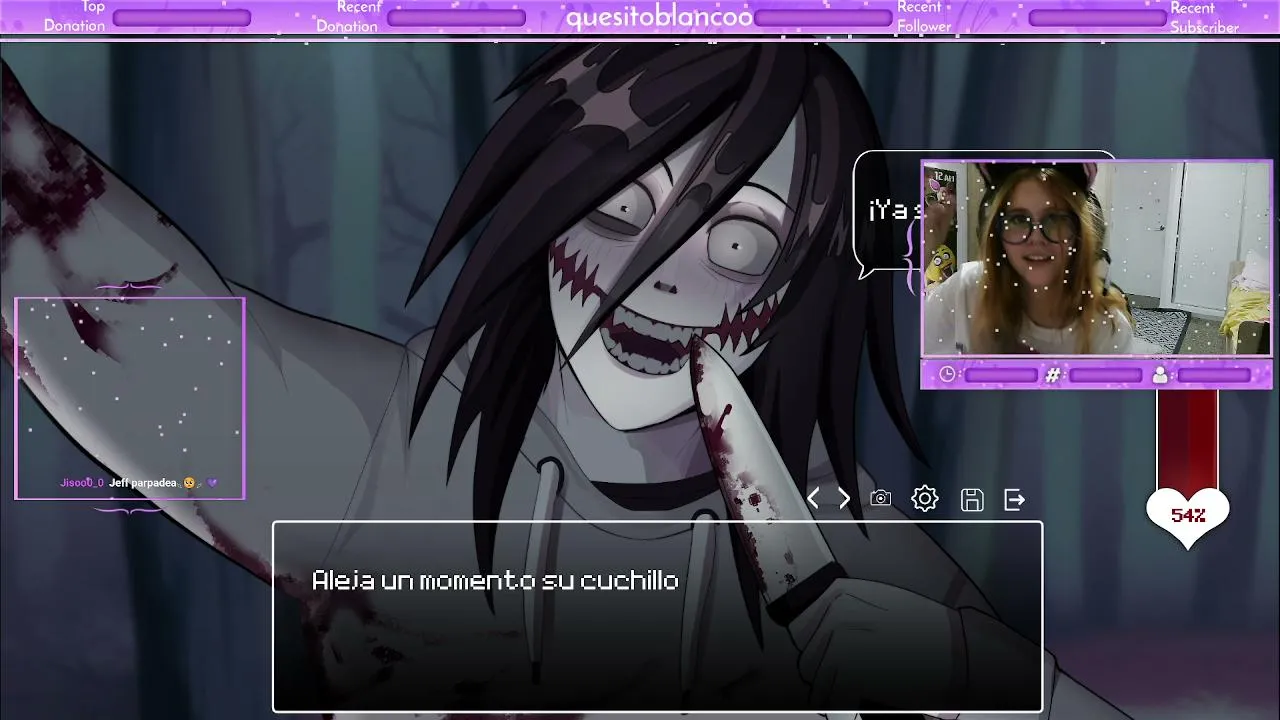
Task: Exit the game using the exit-arrow icon
Action: pyautogui.click(x=1015, y=499)
